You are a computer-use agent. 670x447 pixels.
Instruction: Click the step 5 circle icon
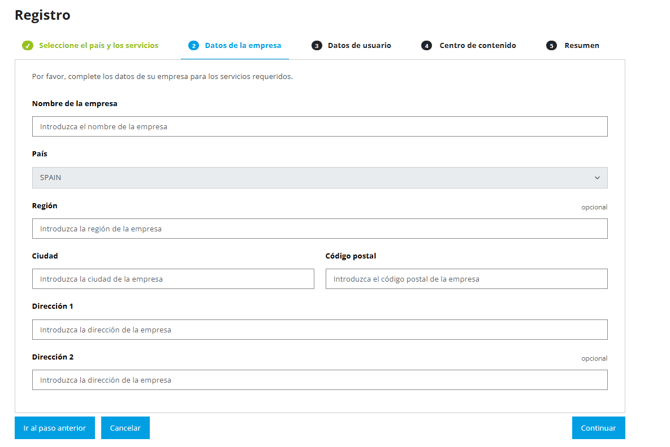tap(552, 45)
